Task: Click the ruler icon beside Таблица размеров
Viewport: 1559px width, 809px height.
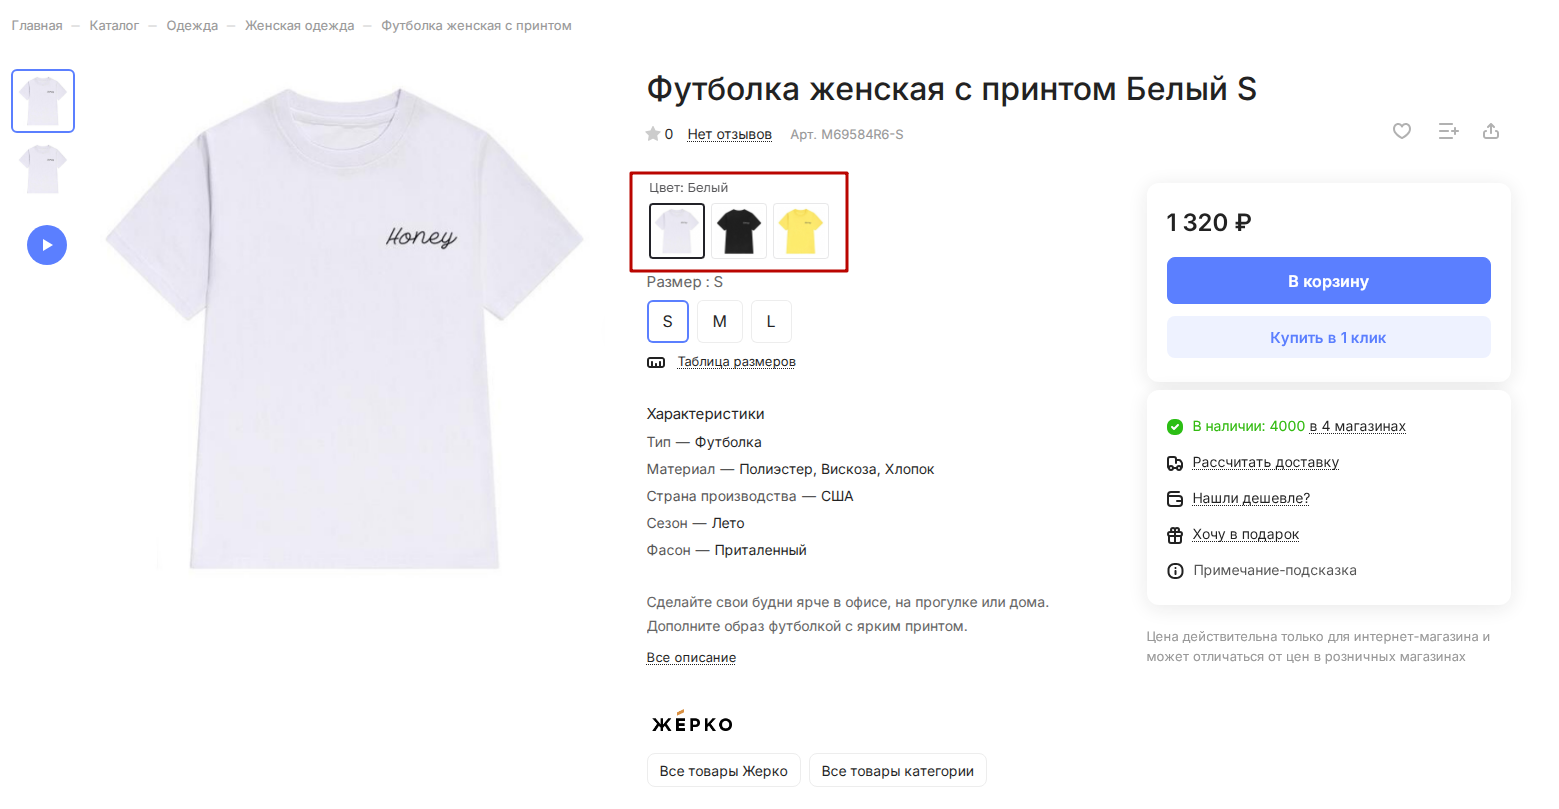Action: 656,363
